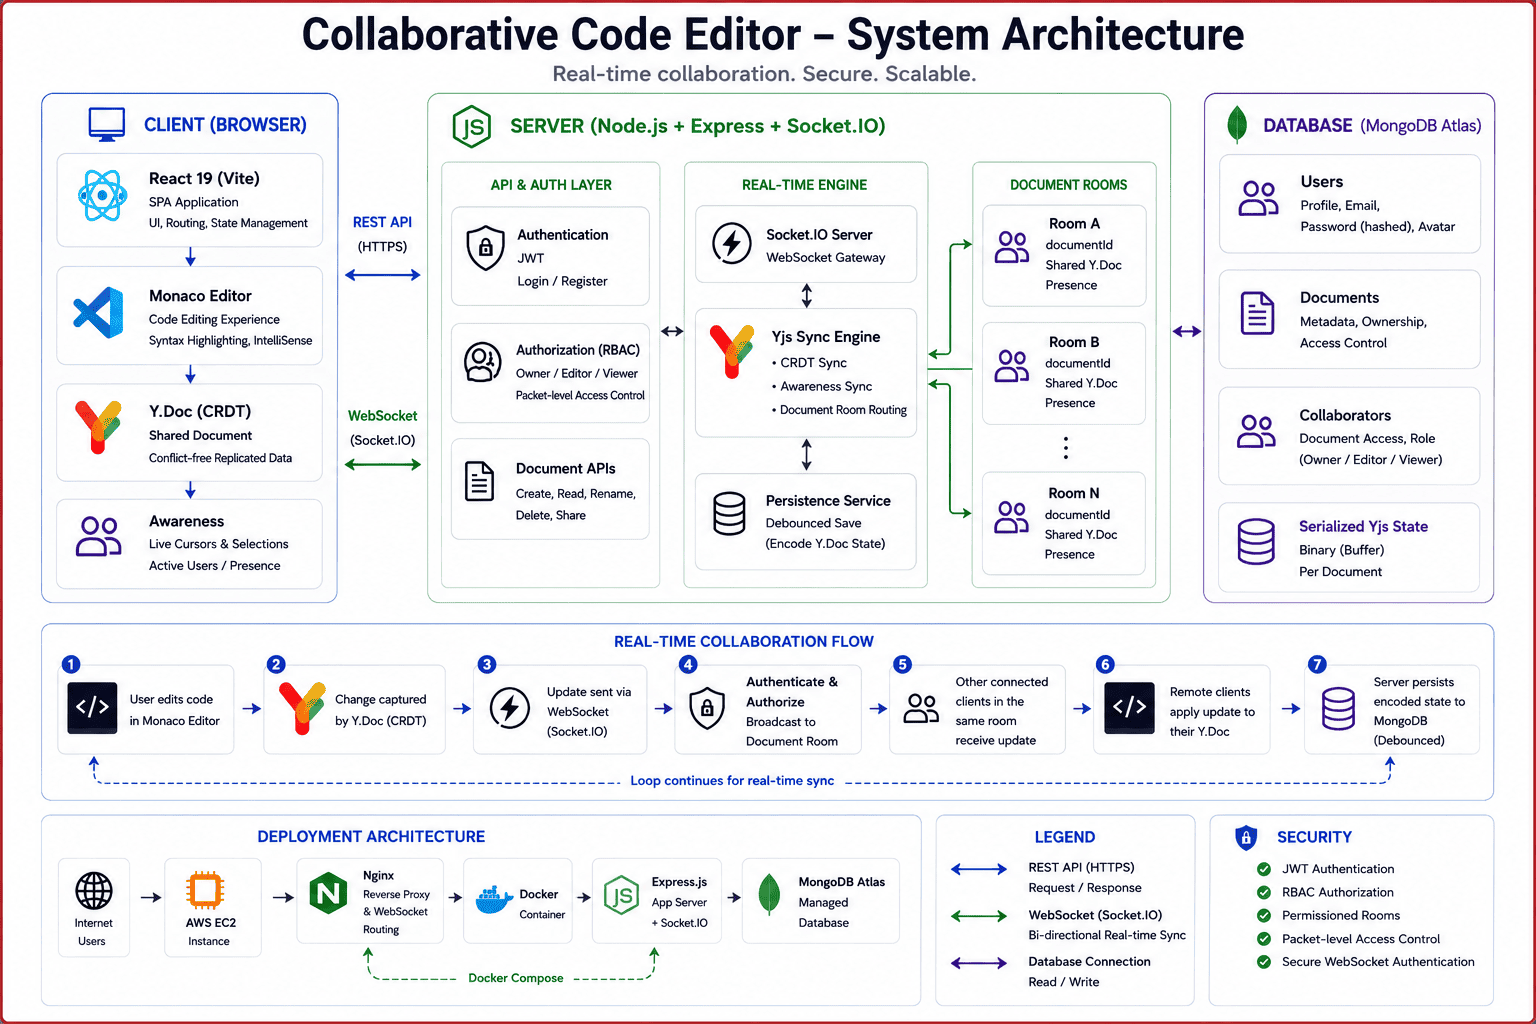Click the 'Docker Compose' label
Viewport: 1536px width, 1024px height.
click(516, 978)
